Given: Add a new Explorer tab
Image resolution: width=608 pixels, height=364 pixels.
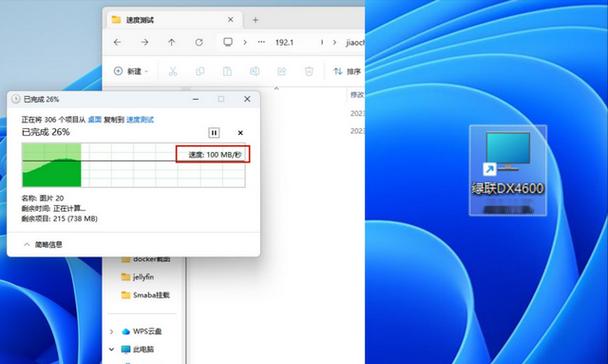Looking at the screenshot, I should [x=255, y=20].
